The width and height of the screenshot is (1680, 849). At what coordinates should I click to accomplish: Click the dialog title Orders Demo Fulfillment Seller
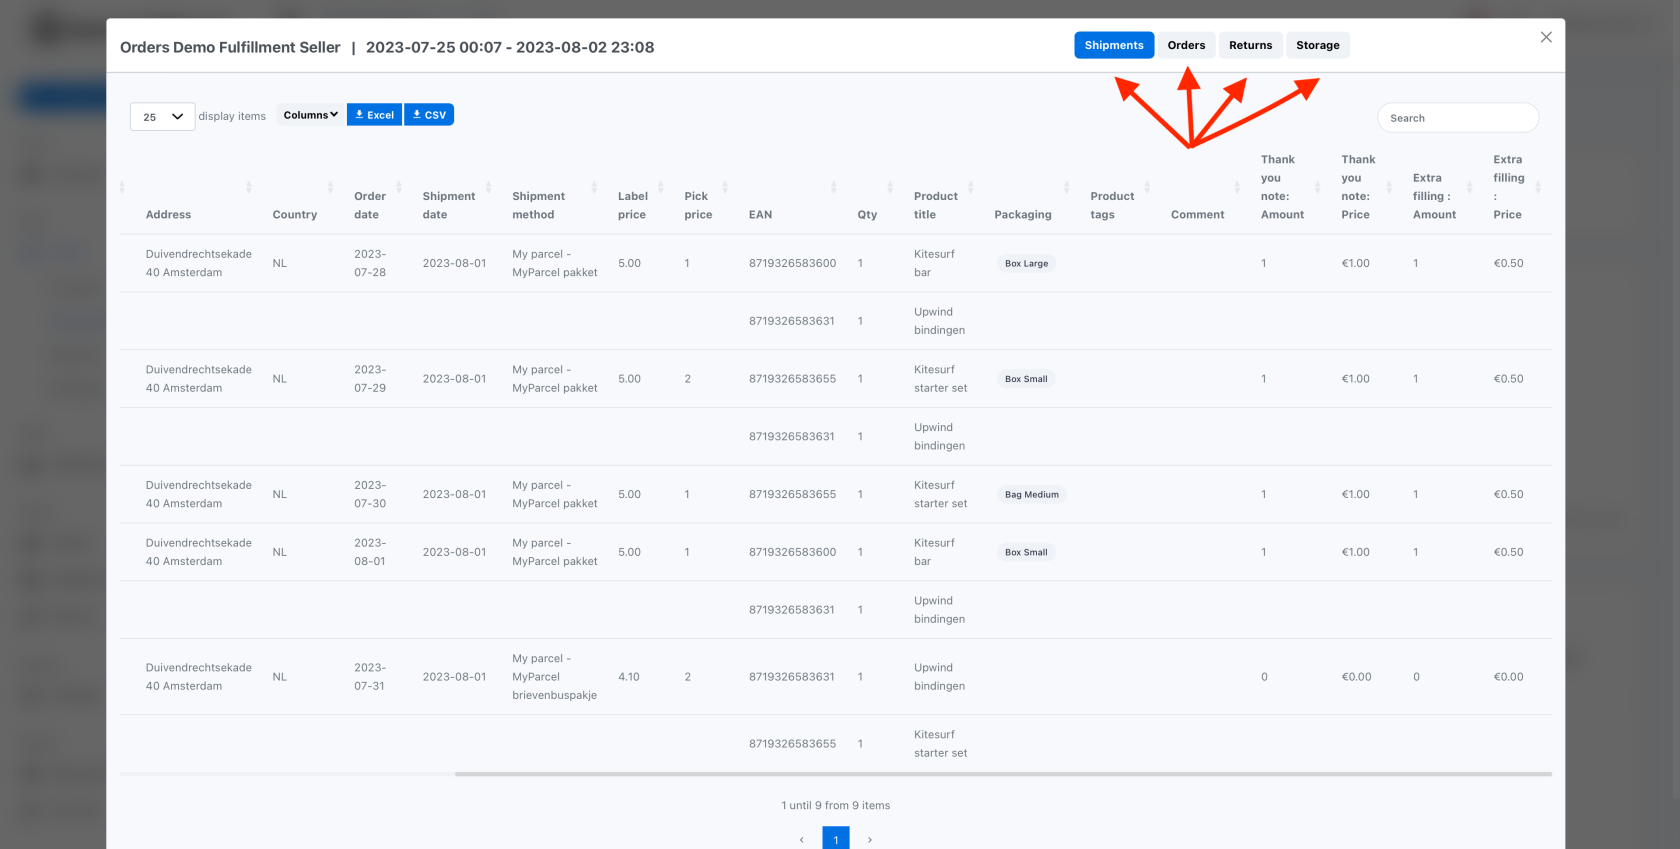point(230,47)
